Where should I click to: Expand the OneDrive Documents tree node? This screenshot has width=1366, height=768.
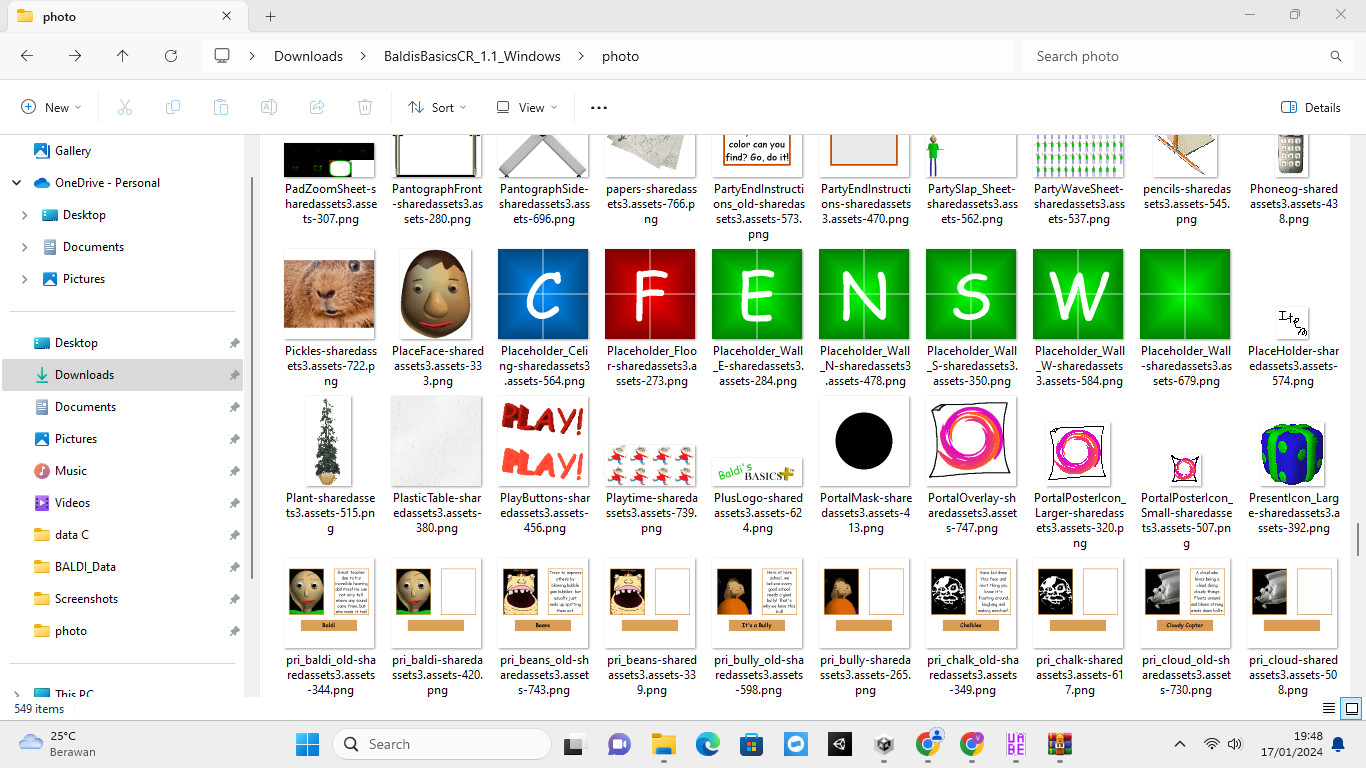coord(25,247)
